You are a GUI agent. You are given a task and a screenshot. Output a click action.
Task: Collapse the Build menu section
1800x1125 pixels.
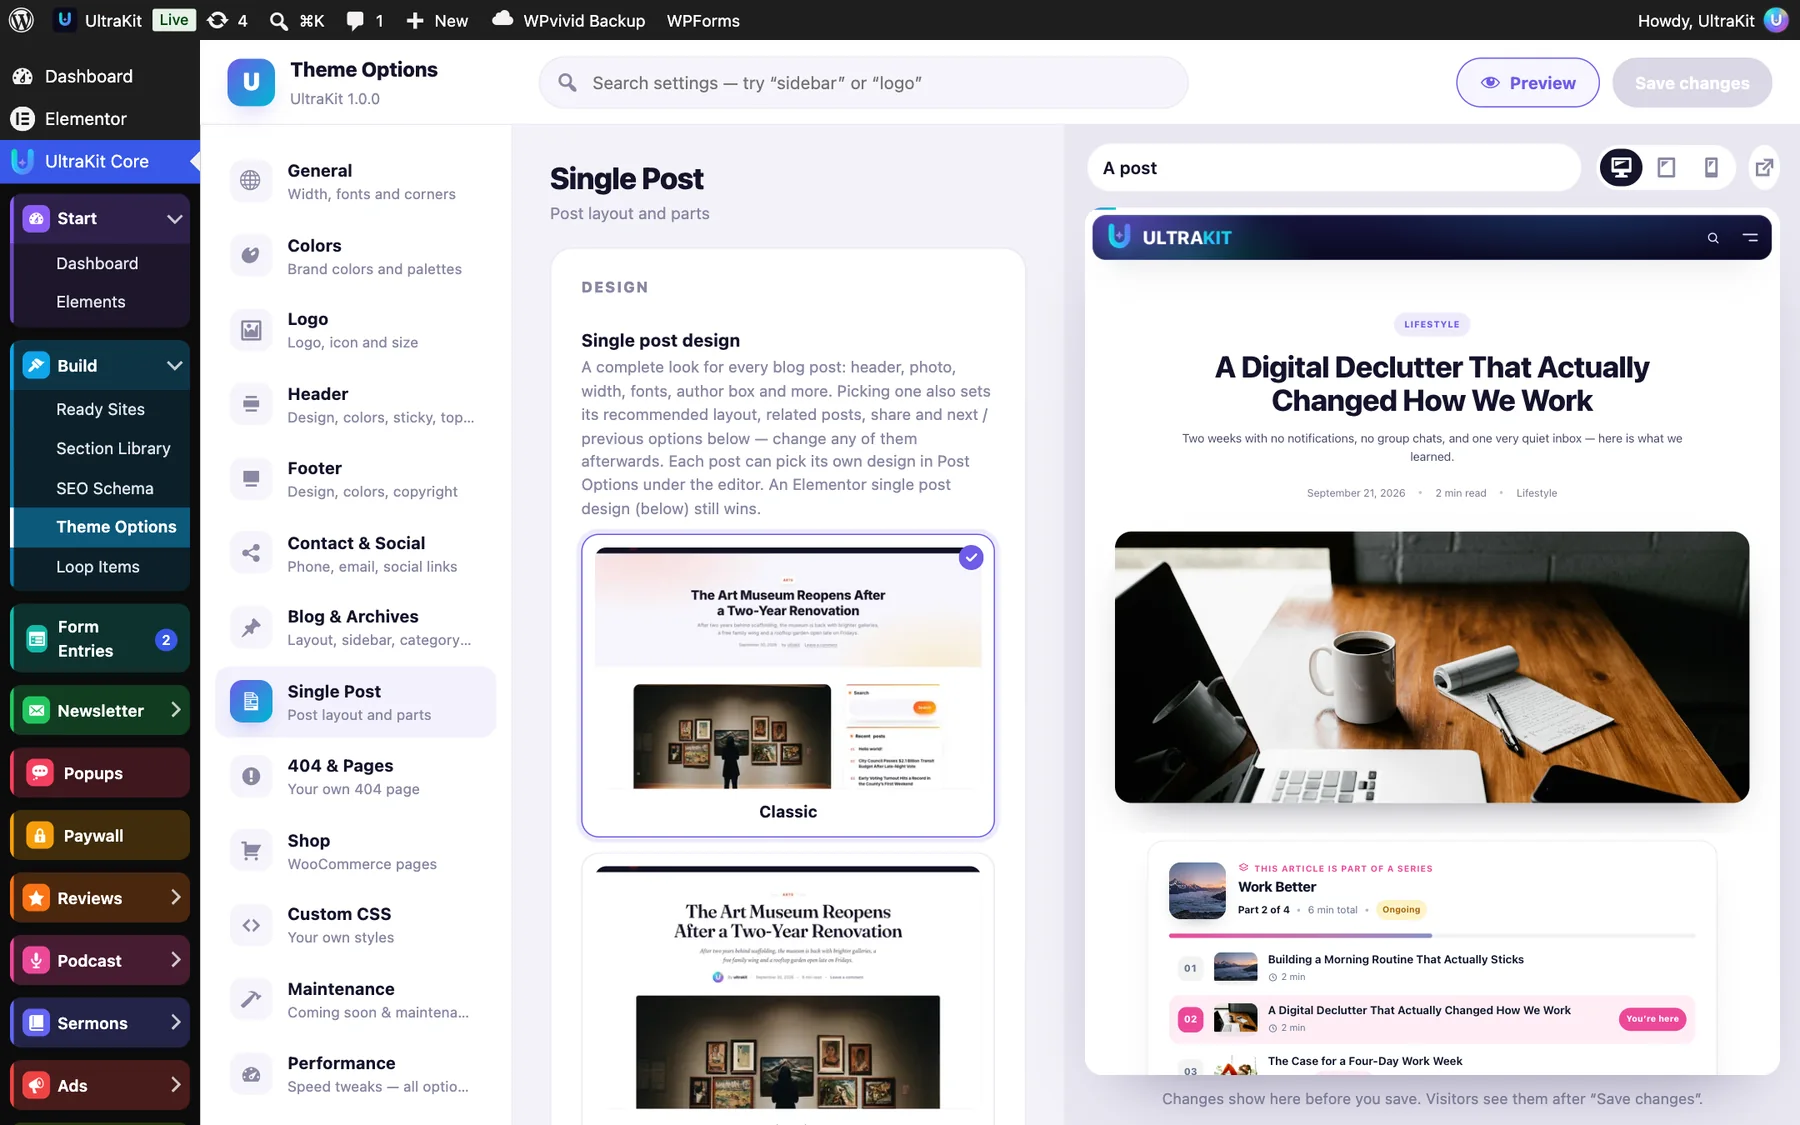(x=175, y=366)
